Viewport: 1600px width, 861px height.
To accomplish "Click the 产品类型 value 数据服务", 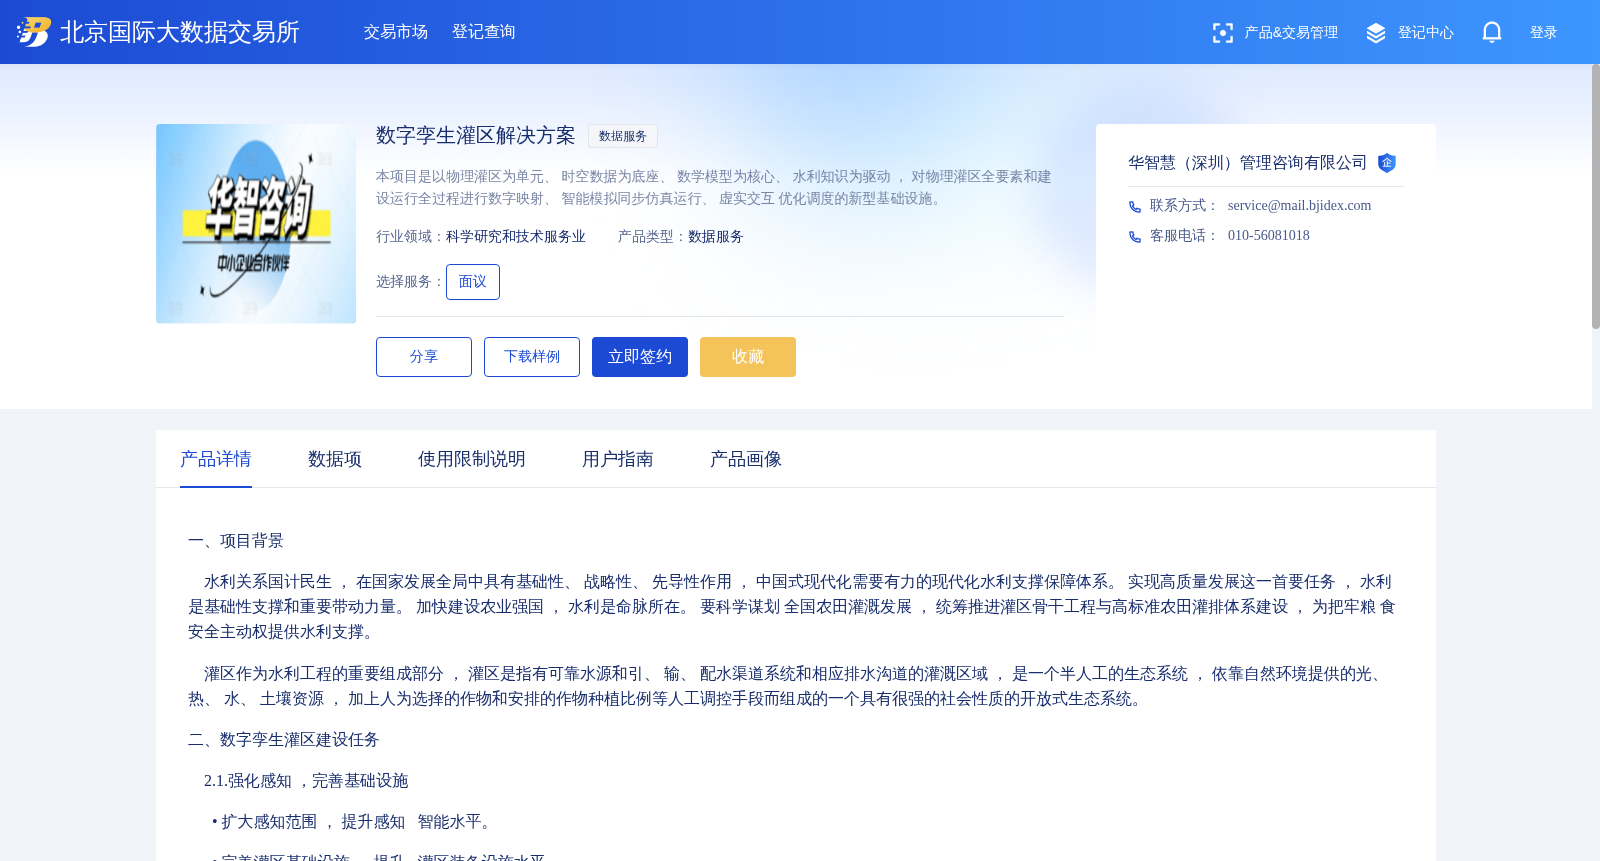I will click(716, 237).
